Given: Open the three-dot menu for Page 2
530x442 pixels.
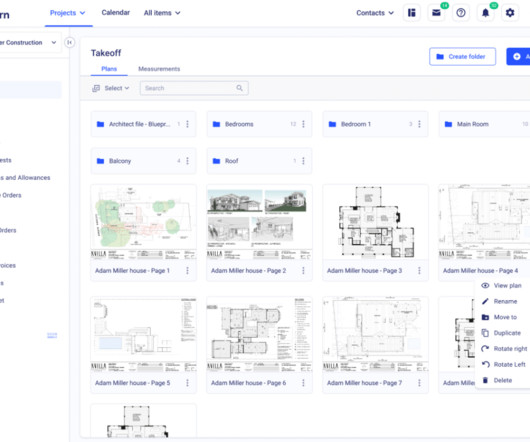Looking at the screenshot, I should 303,270.
